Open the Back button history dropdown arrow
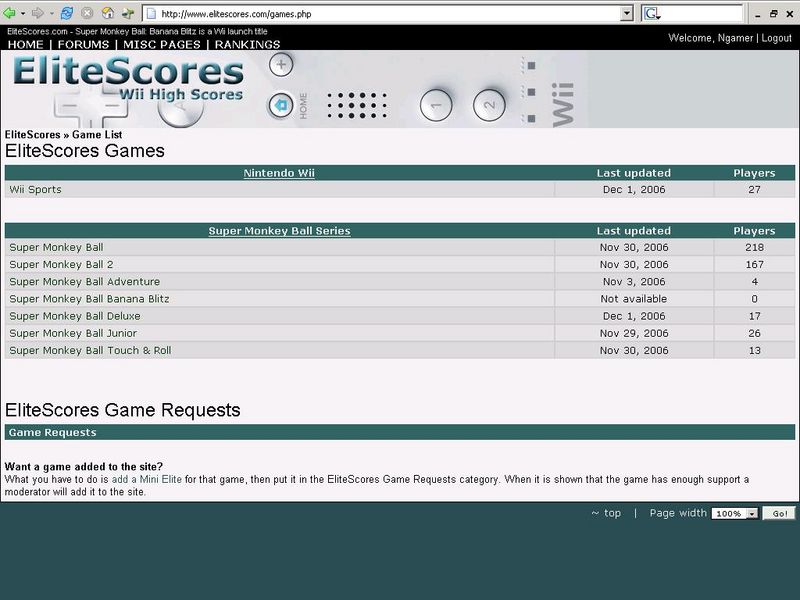 pos(23,14)
